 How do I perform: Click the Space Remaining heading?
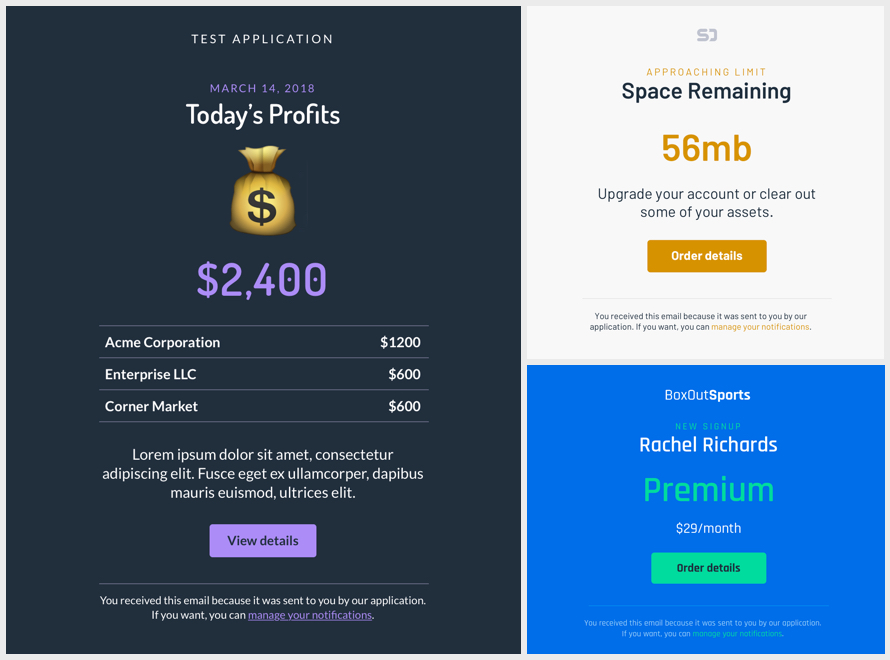[706, 92]
